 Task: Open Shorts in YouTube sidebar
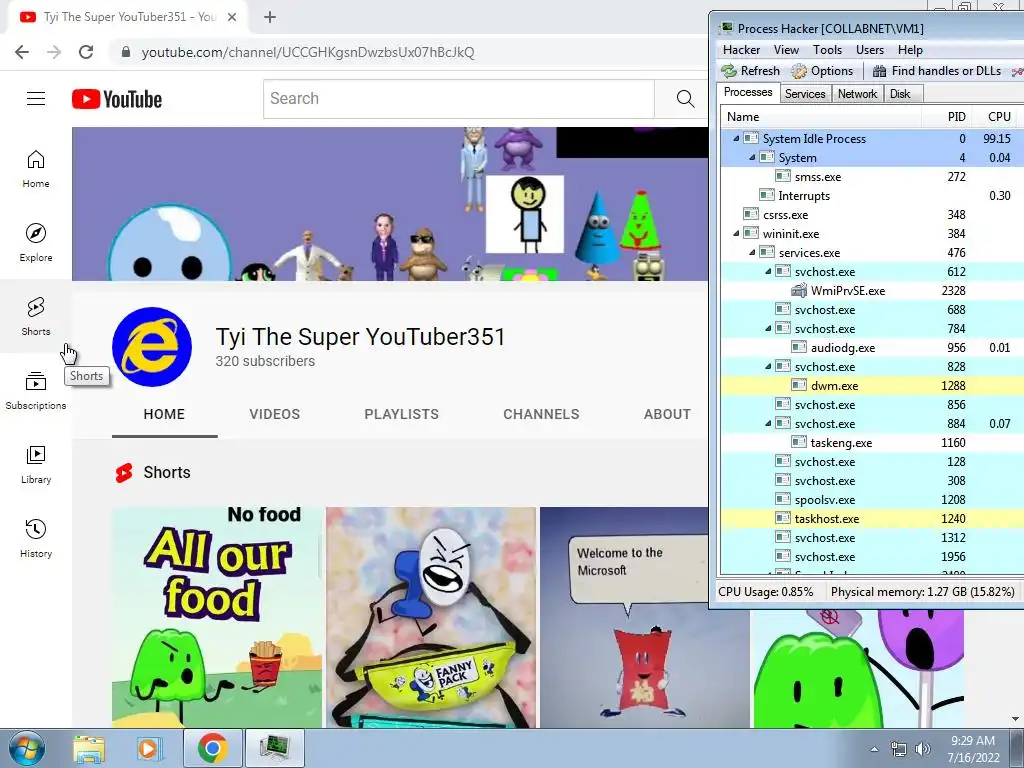tap(36, 317)
